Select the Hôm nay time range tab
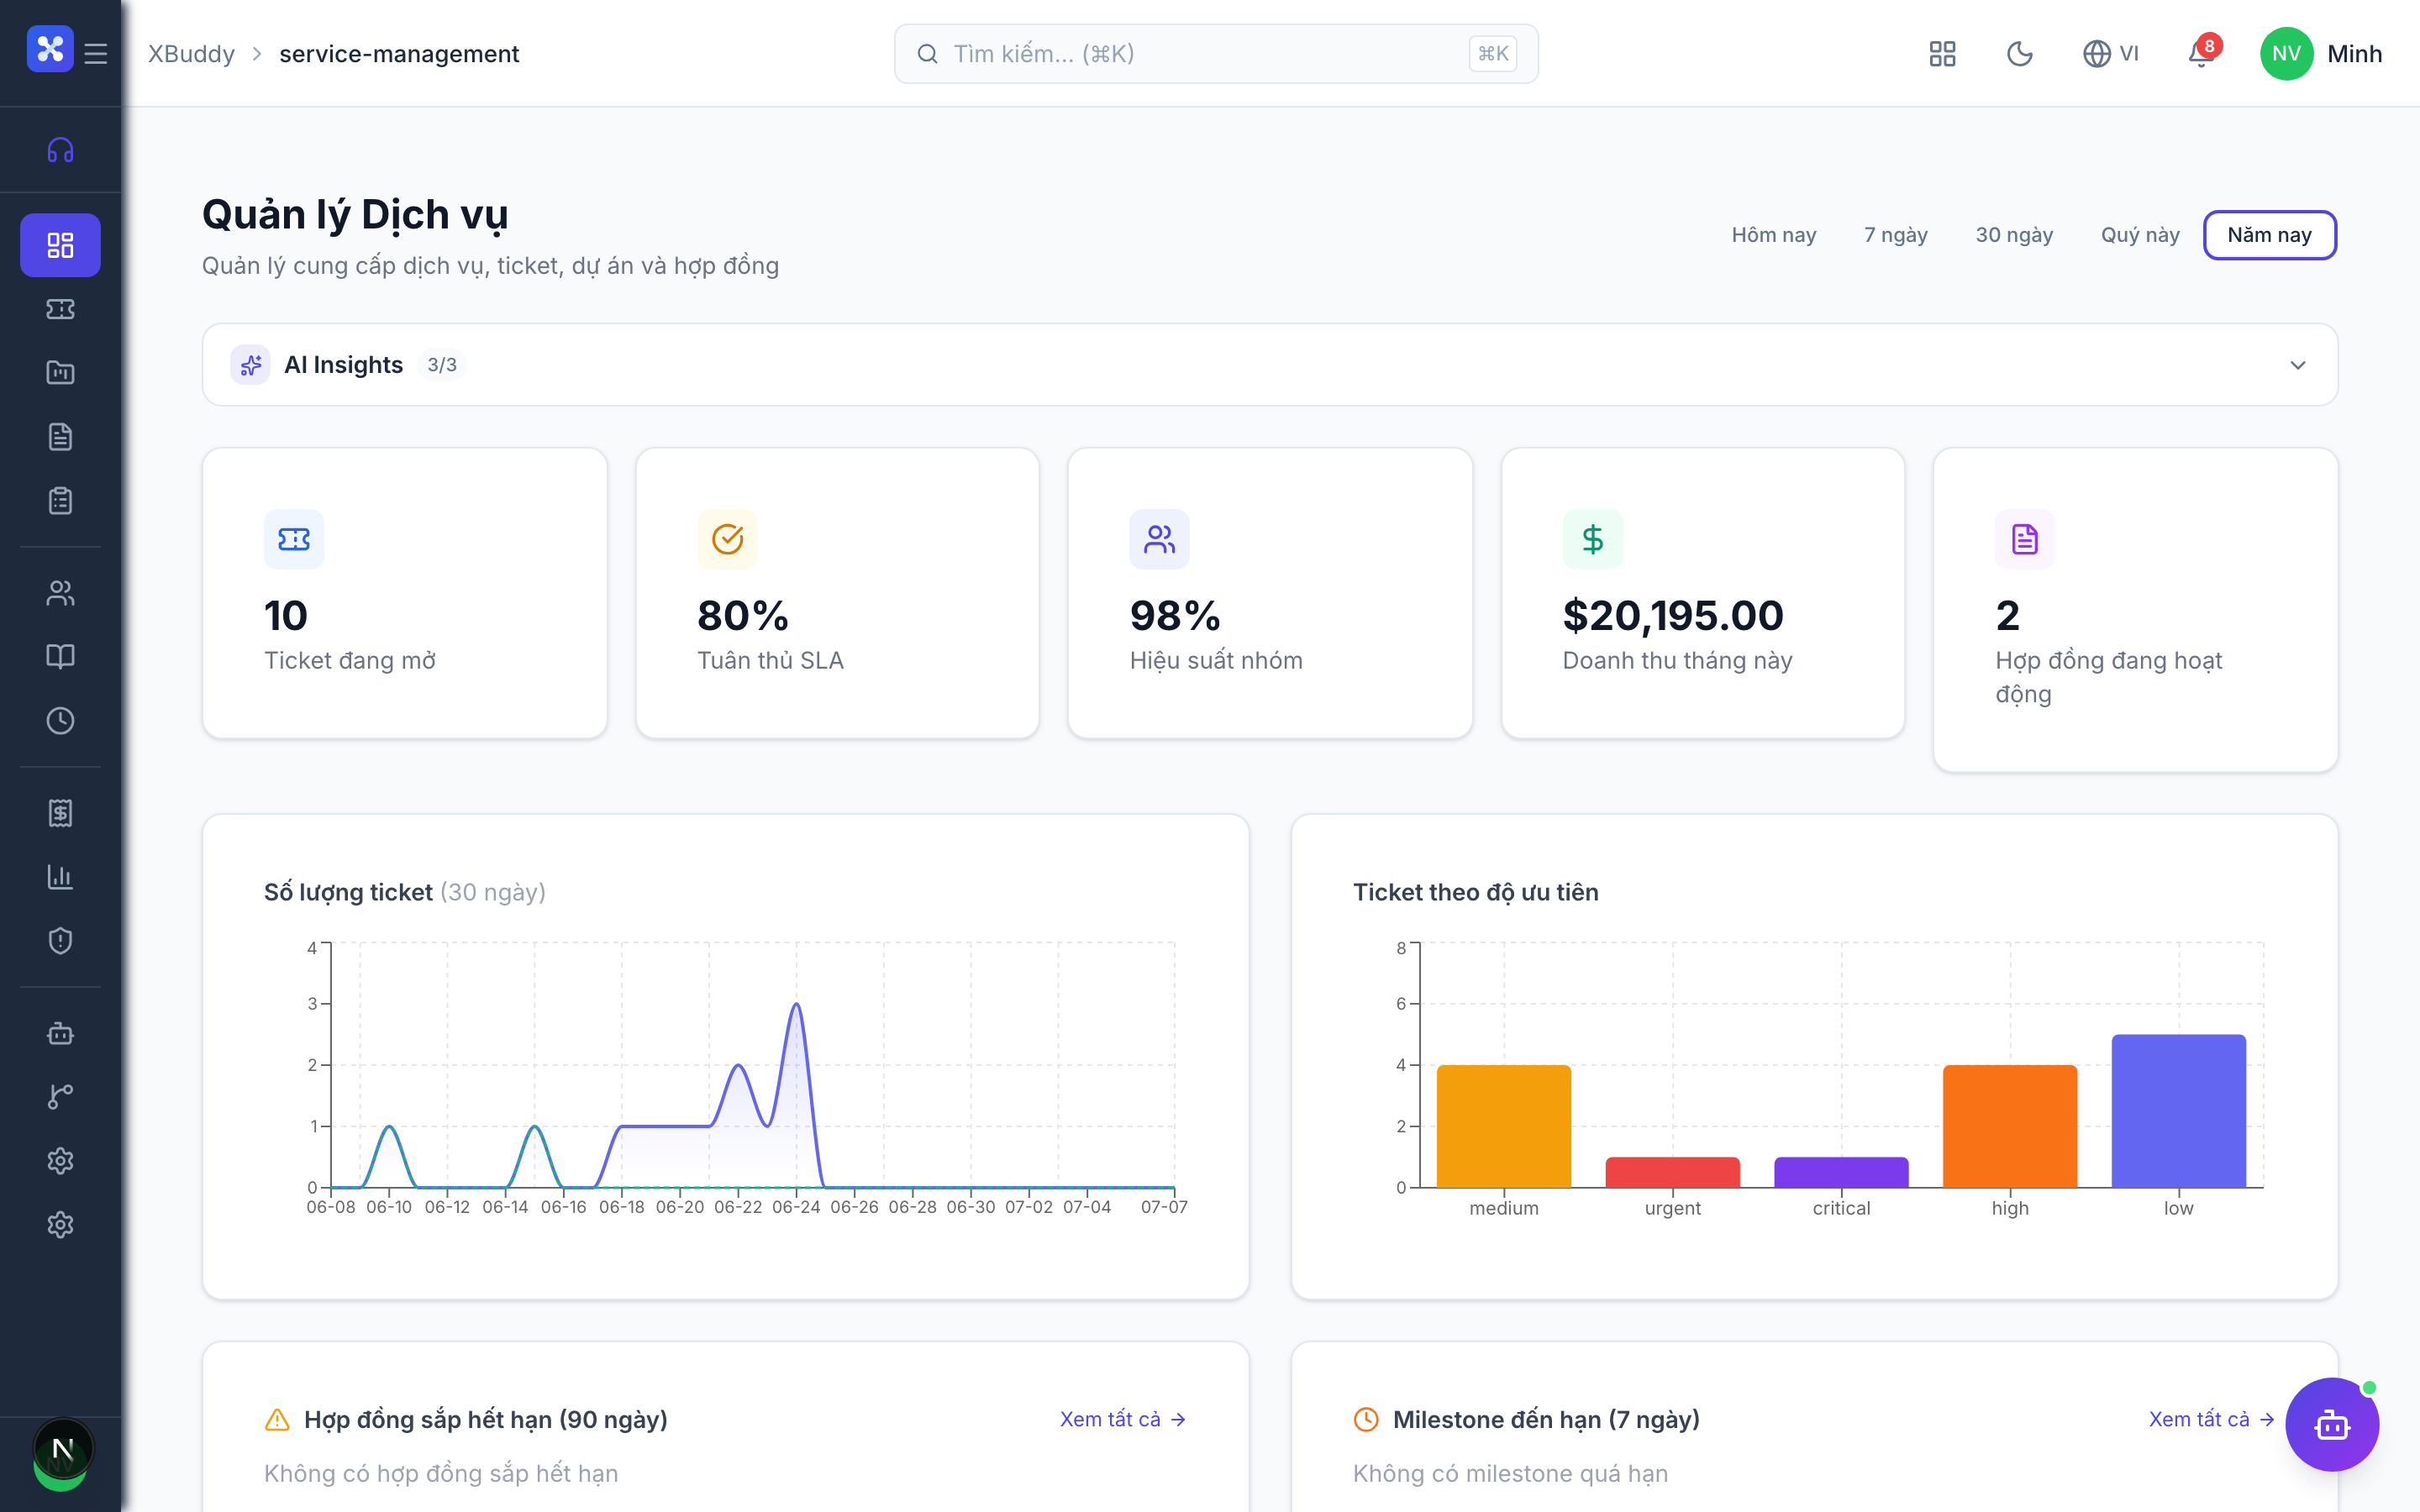 tap(1773, 235)
